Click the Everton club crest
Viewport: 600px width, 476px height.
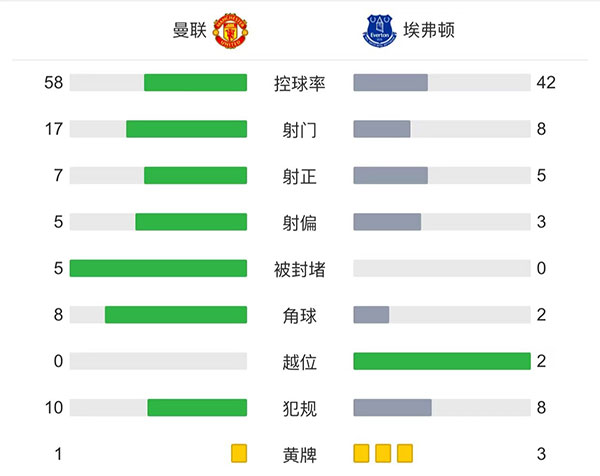(x=378, y=31)
